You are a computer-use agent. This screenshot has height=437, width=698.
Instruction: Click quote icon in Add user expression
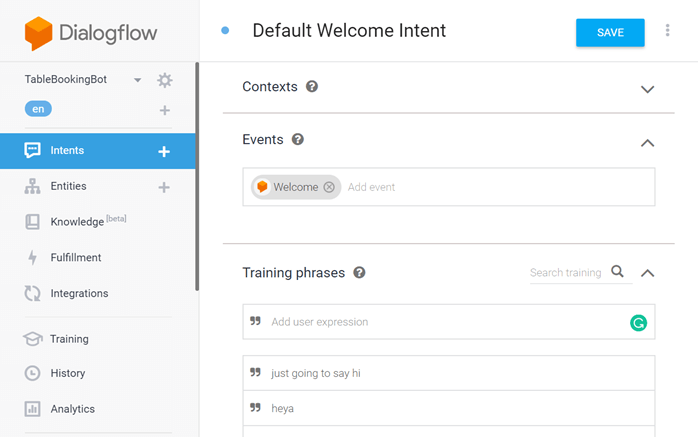(255, 321)
